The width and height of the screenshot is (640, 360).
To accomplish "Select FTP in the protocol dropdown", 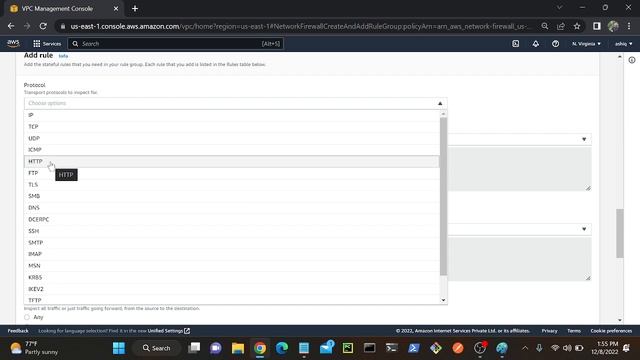I will tap(232, 173).
